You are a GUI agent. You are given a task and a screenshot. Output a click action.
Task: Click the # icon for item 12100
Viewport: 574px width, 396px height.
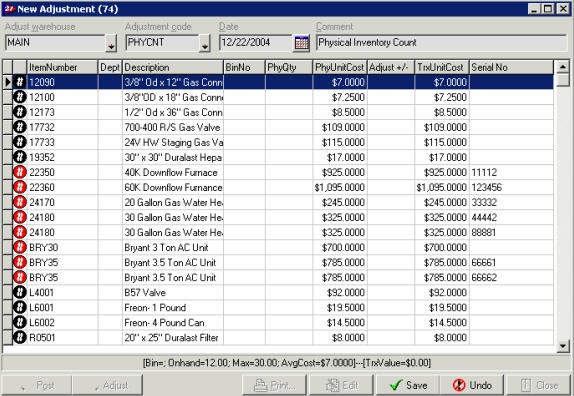click(x=20, y=97)
